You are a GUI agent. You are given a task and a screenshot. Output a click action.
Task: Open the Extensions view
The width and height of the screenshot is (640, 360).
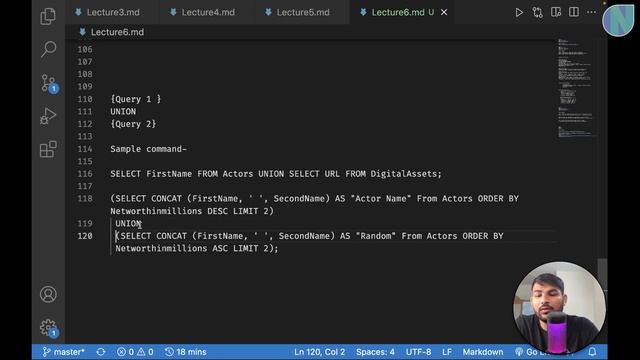click(48, 149)
